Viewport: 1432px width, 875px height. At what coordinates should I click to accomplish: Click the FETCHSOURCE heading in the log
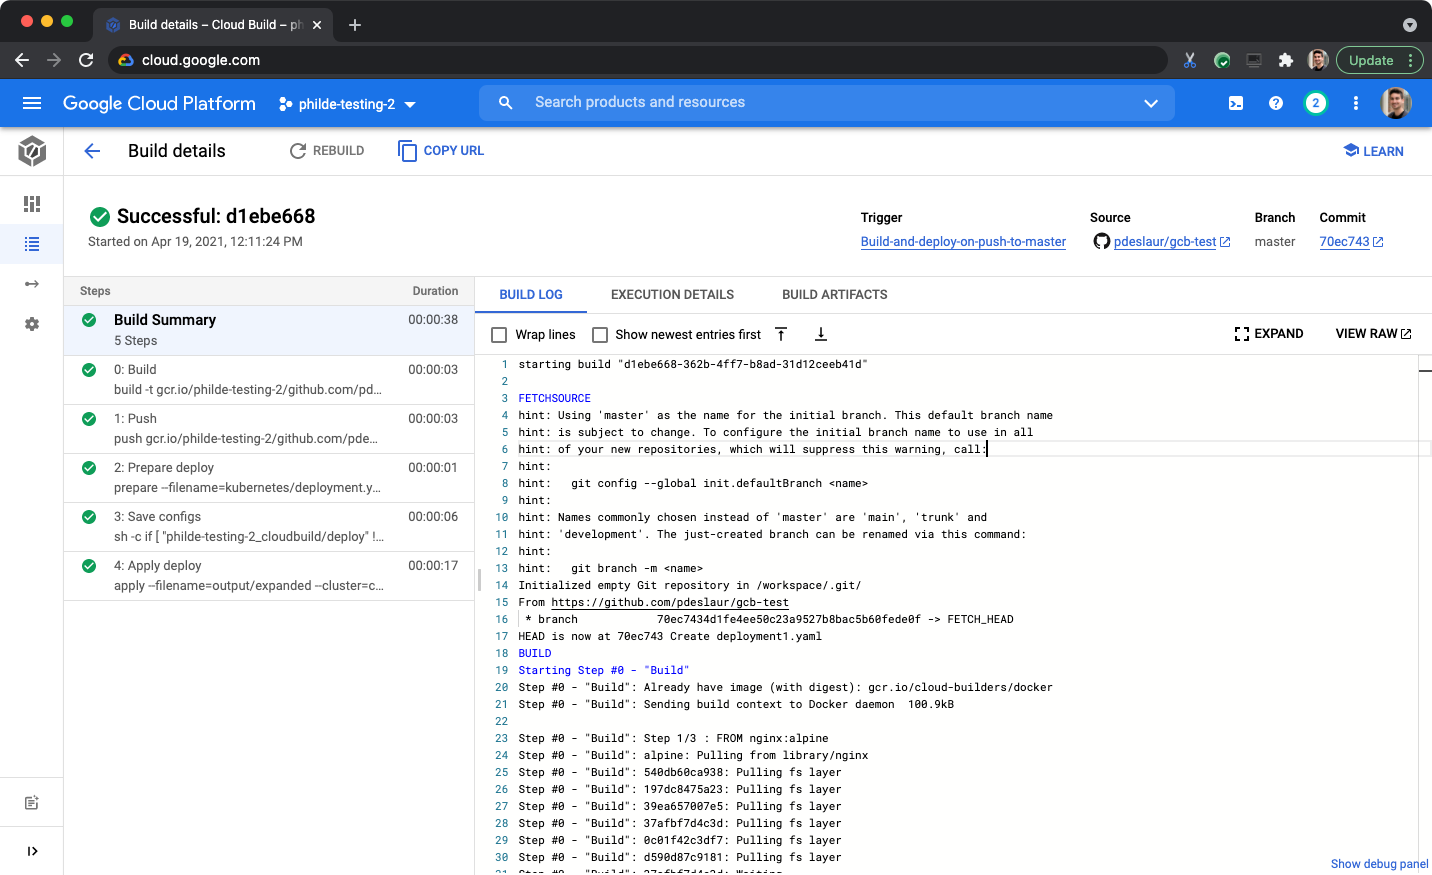554,398
